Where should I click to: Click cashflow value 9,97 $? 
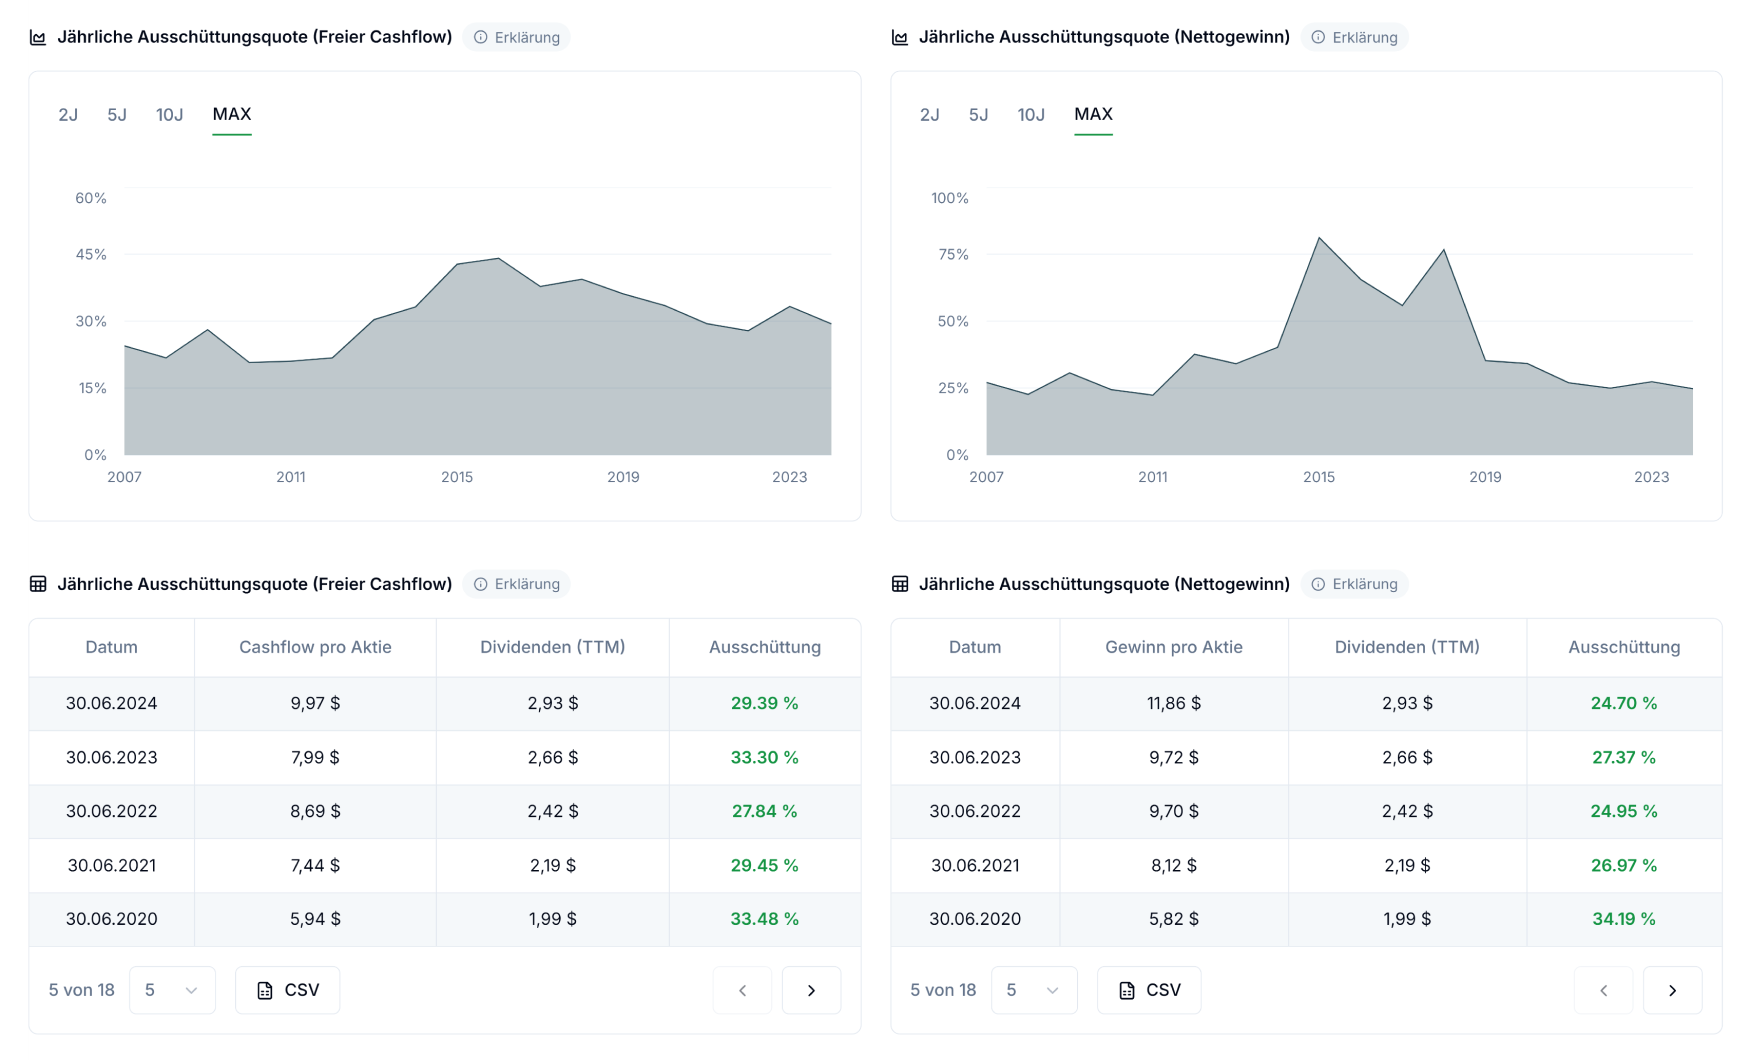pyautogui.click(x=315, y=703)
